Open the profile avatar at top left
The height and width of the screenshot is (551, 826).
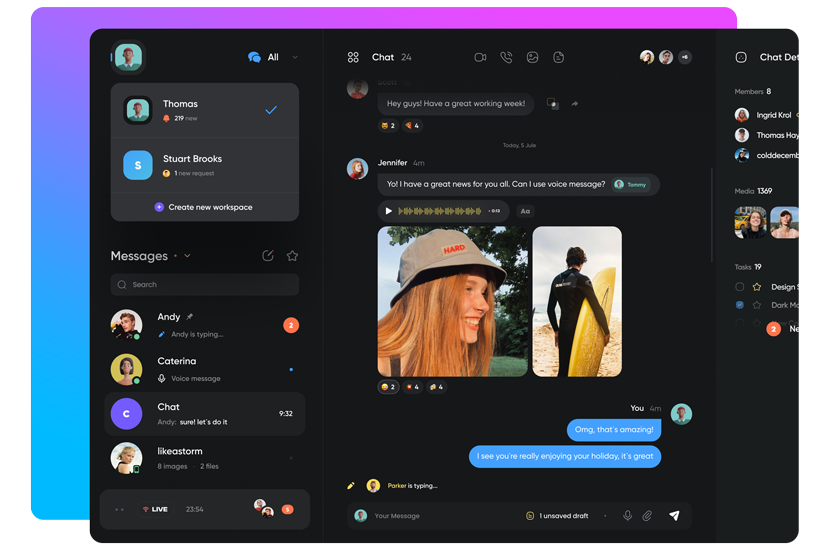click(x=129, y=57)
